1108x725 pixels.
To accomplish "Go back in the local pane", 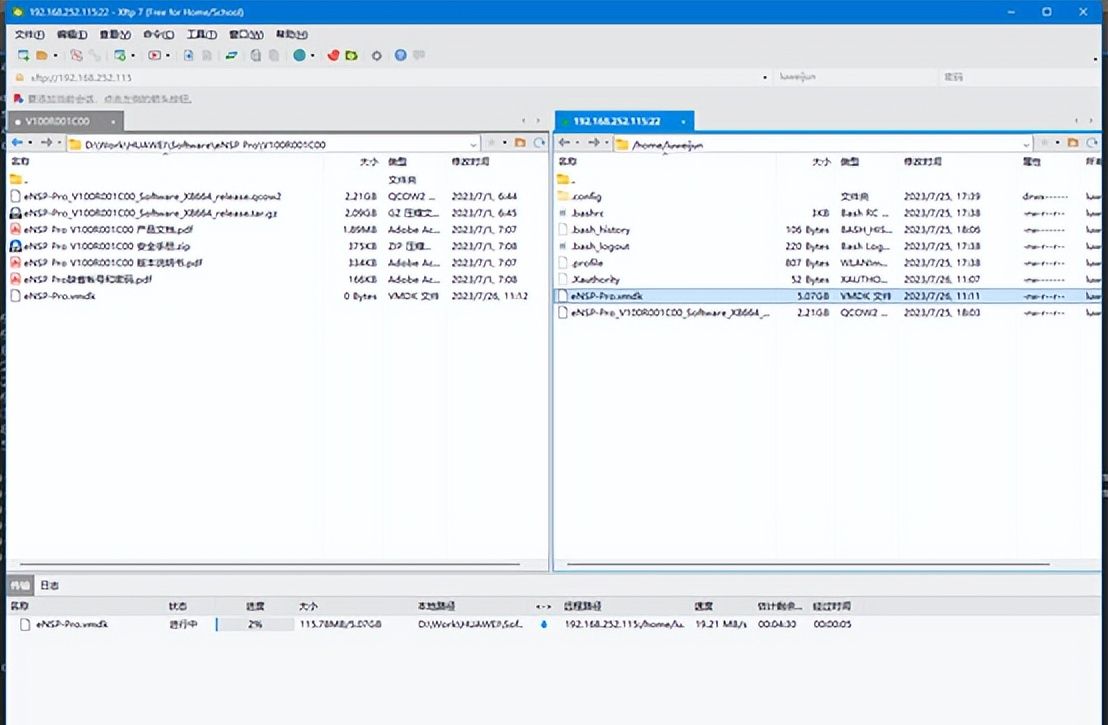I will 17,144.
